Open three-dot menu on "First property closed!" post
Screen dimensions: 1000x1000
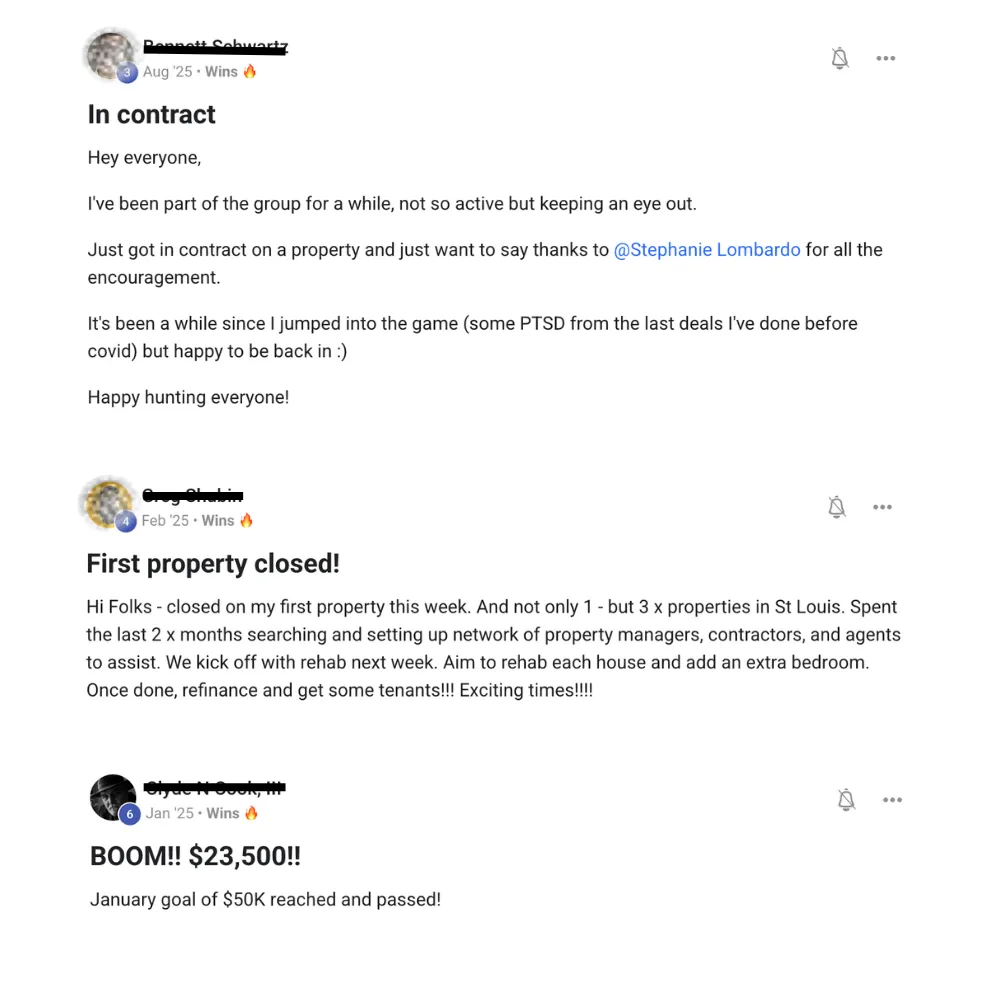882,507
